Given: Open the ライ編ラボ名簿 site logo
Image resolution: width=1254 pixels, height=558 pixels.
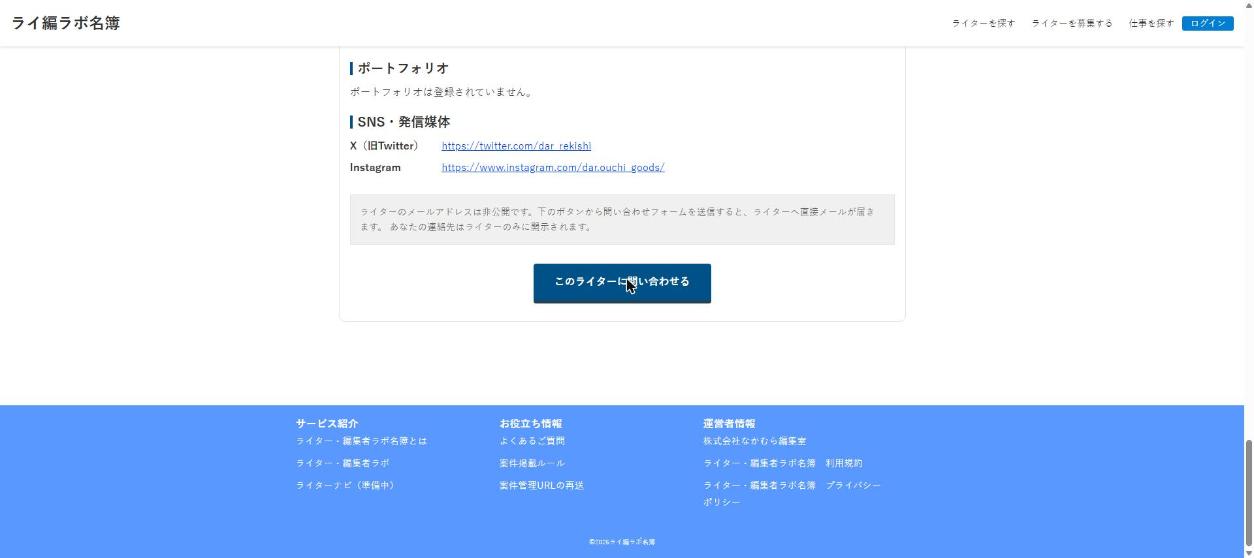Looking at the screenshot, I should [x=66, y=23].
